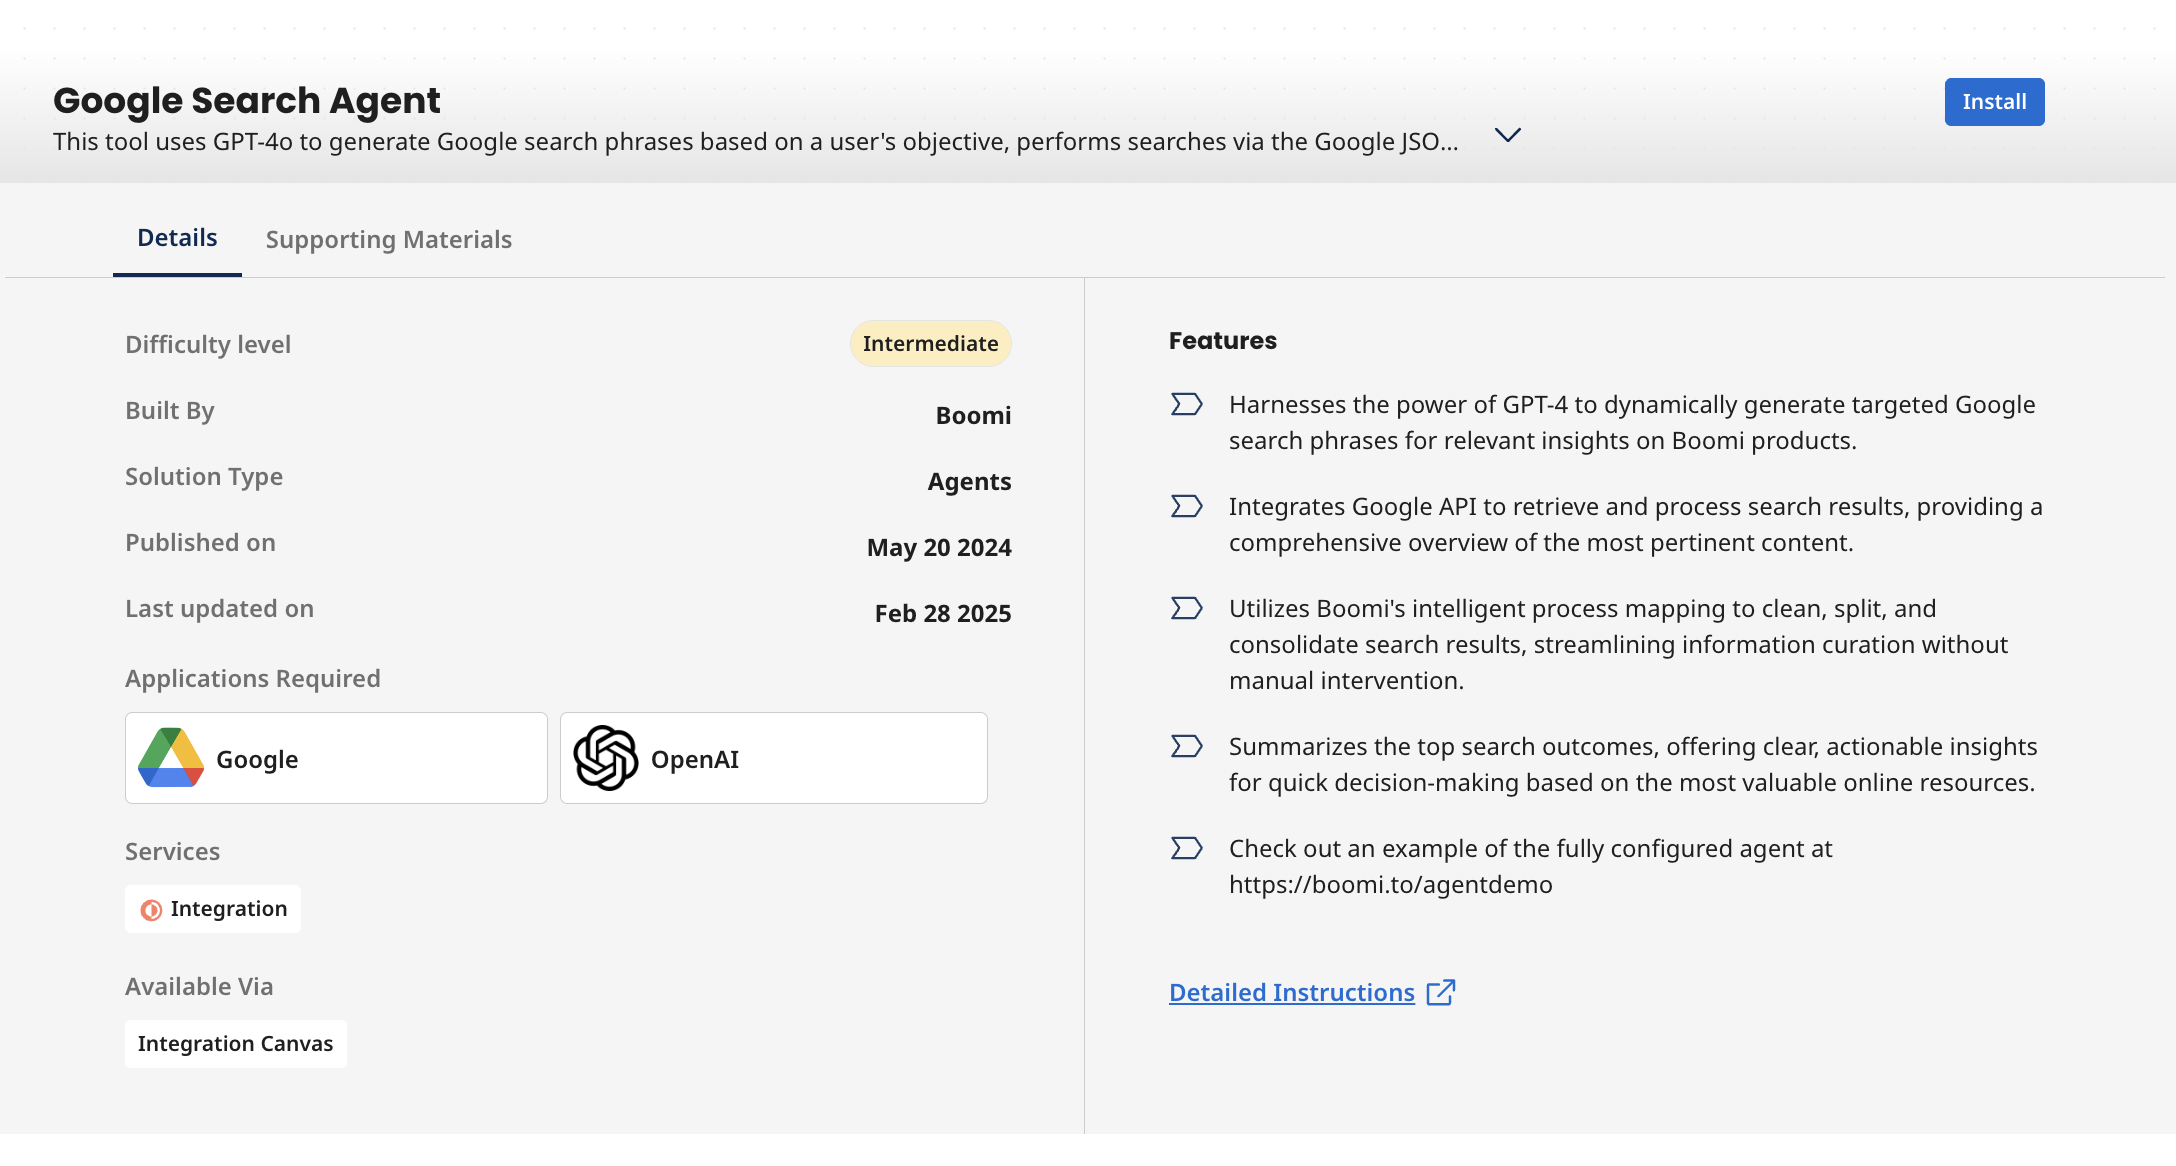This screenshot has width=2176, height=1166.
Task: Switch to the Supporting Materials tab
Action: point(388,240)
